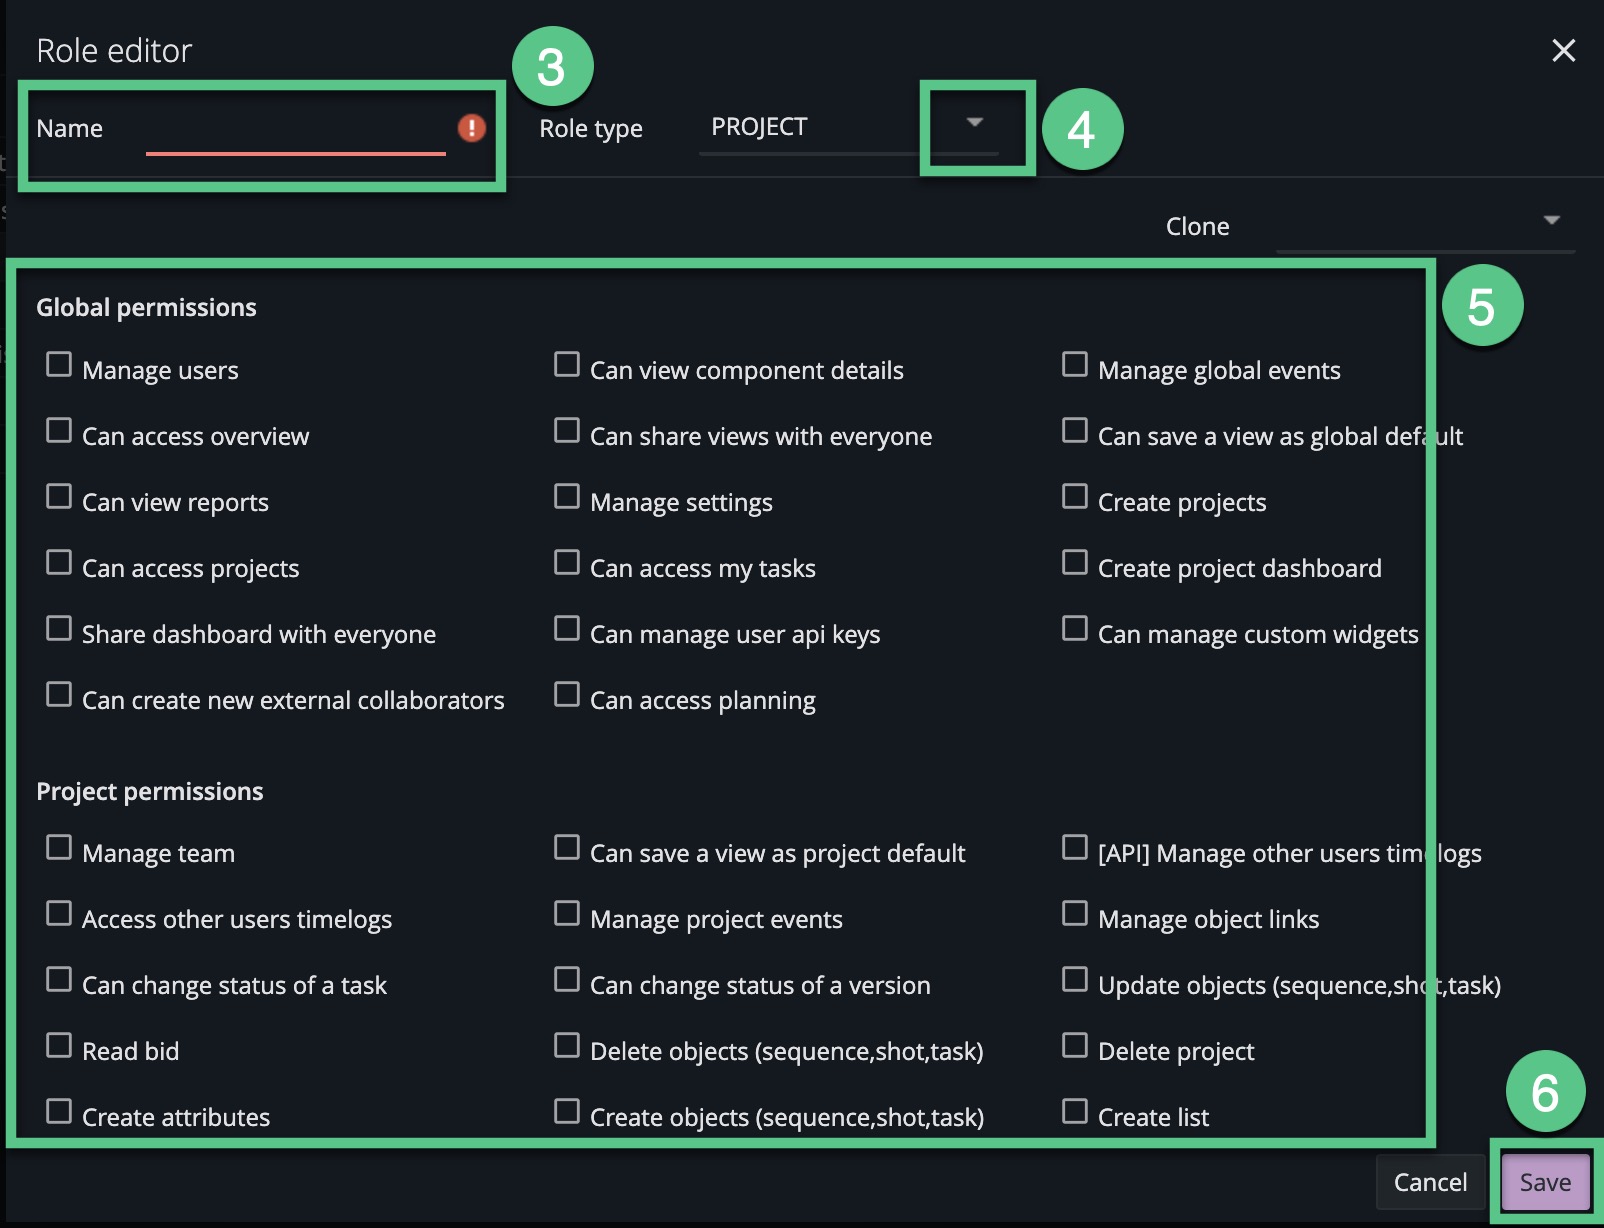Check Can create new external collaborators
Screen dimensions: 1604x1228
60,693
